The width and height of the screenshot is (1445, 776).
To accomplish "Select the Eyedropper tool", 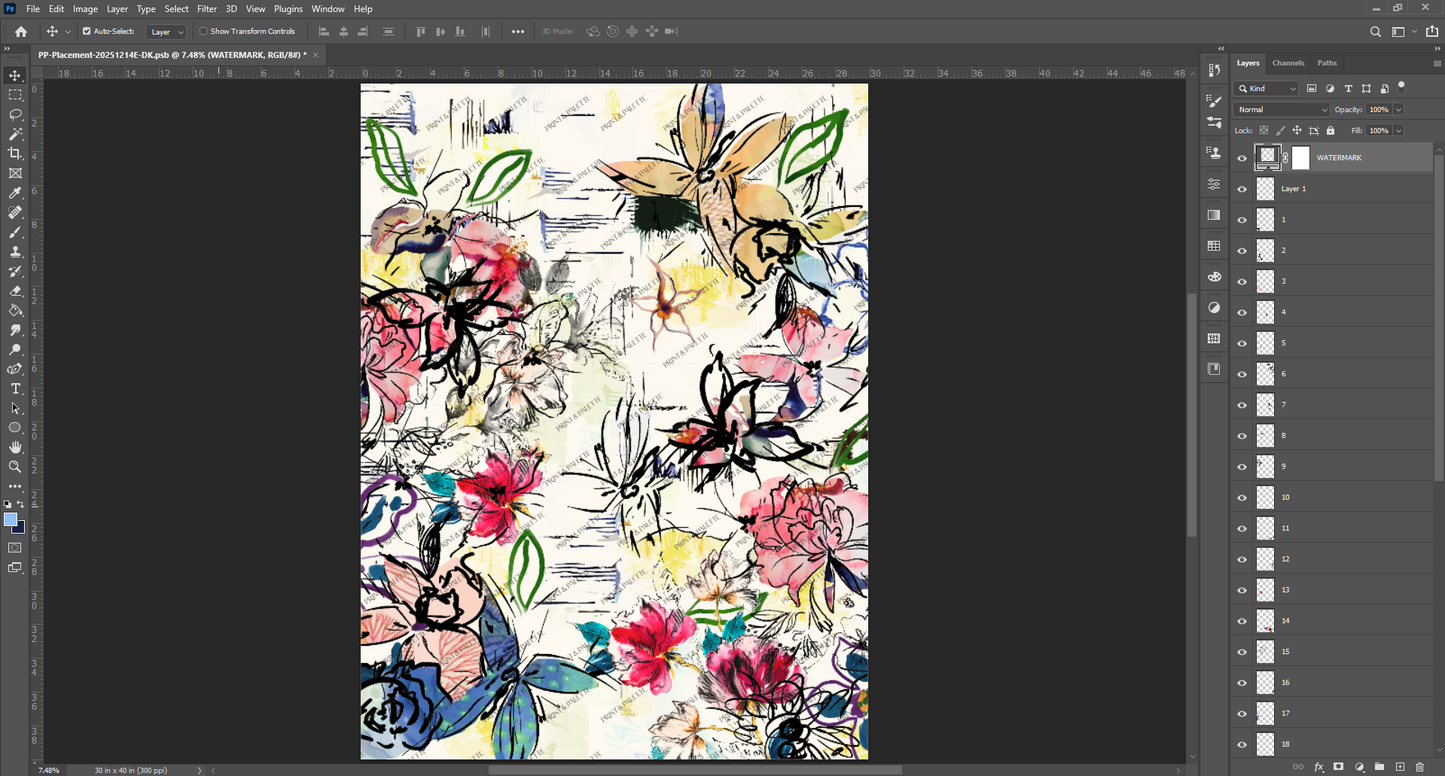I will click(15, 193).
